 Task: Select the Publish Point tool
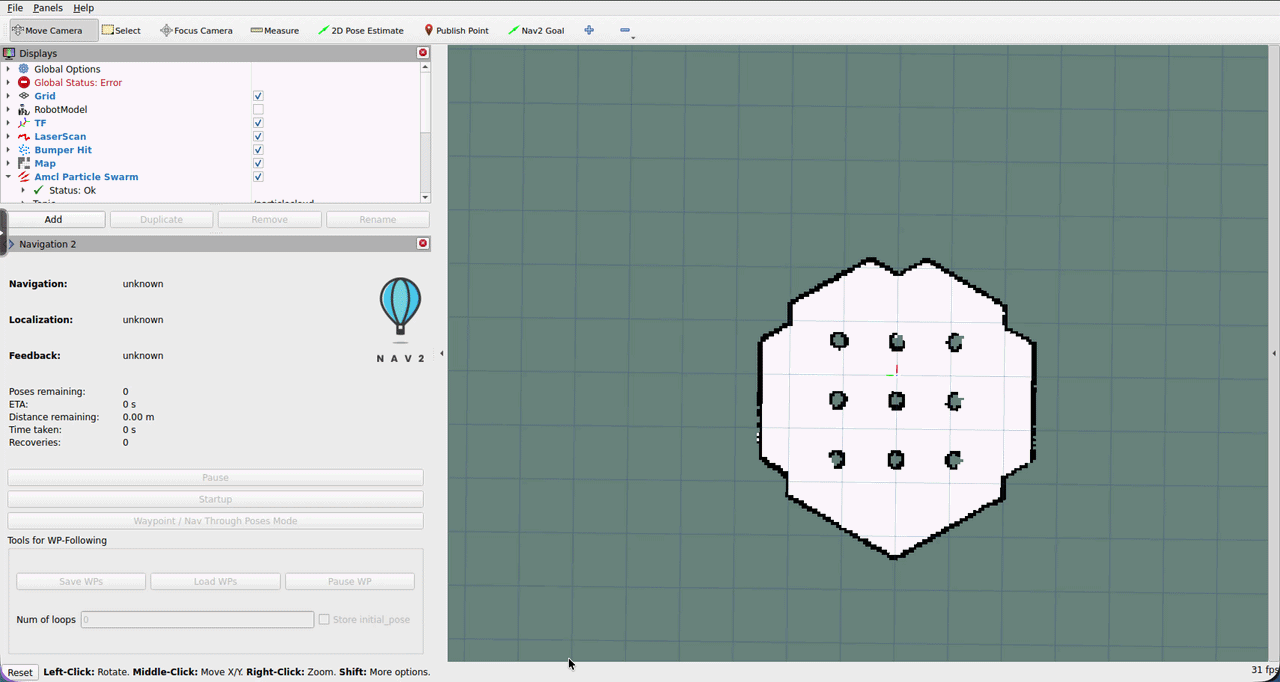click(456, 30)
